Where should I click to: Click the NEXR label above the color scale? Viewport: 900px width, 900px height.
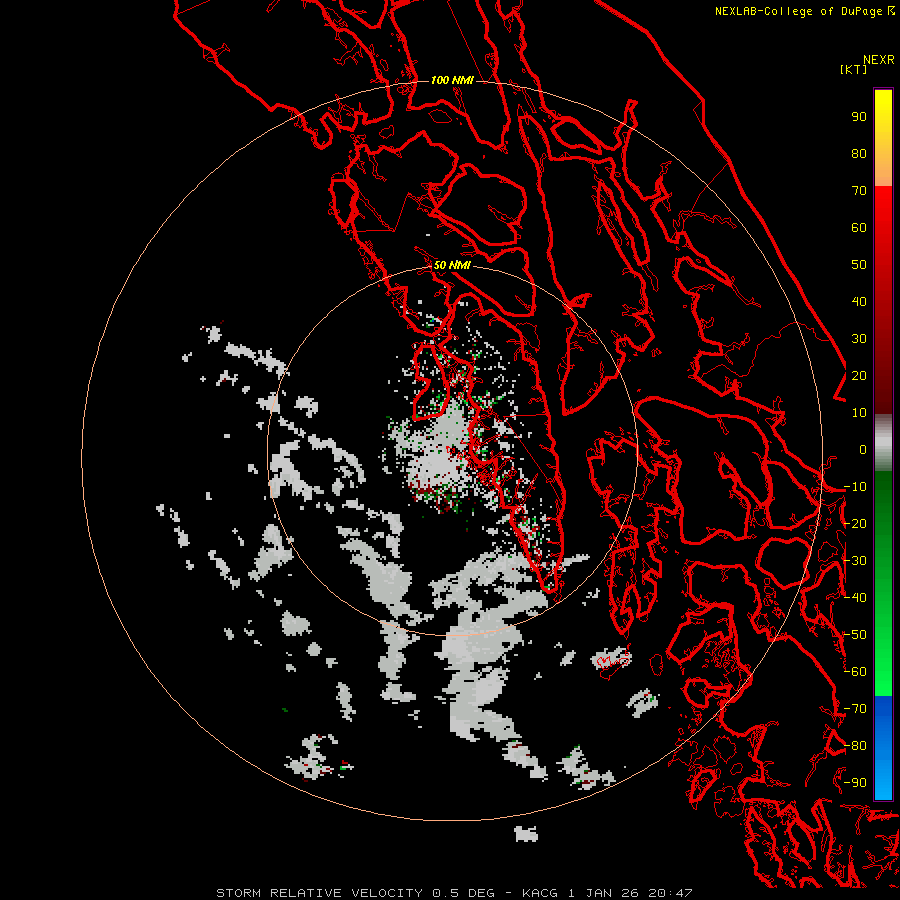click(x=879, y=60)
